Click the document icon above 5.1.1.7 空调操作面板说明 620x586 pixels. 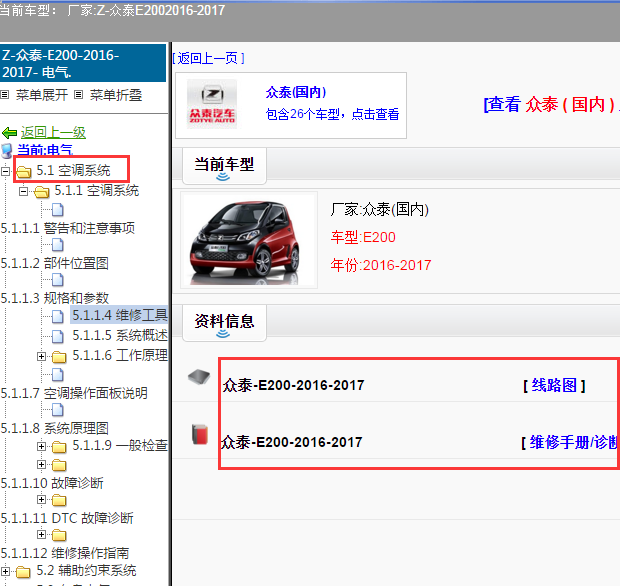pos(58,374)
